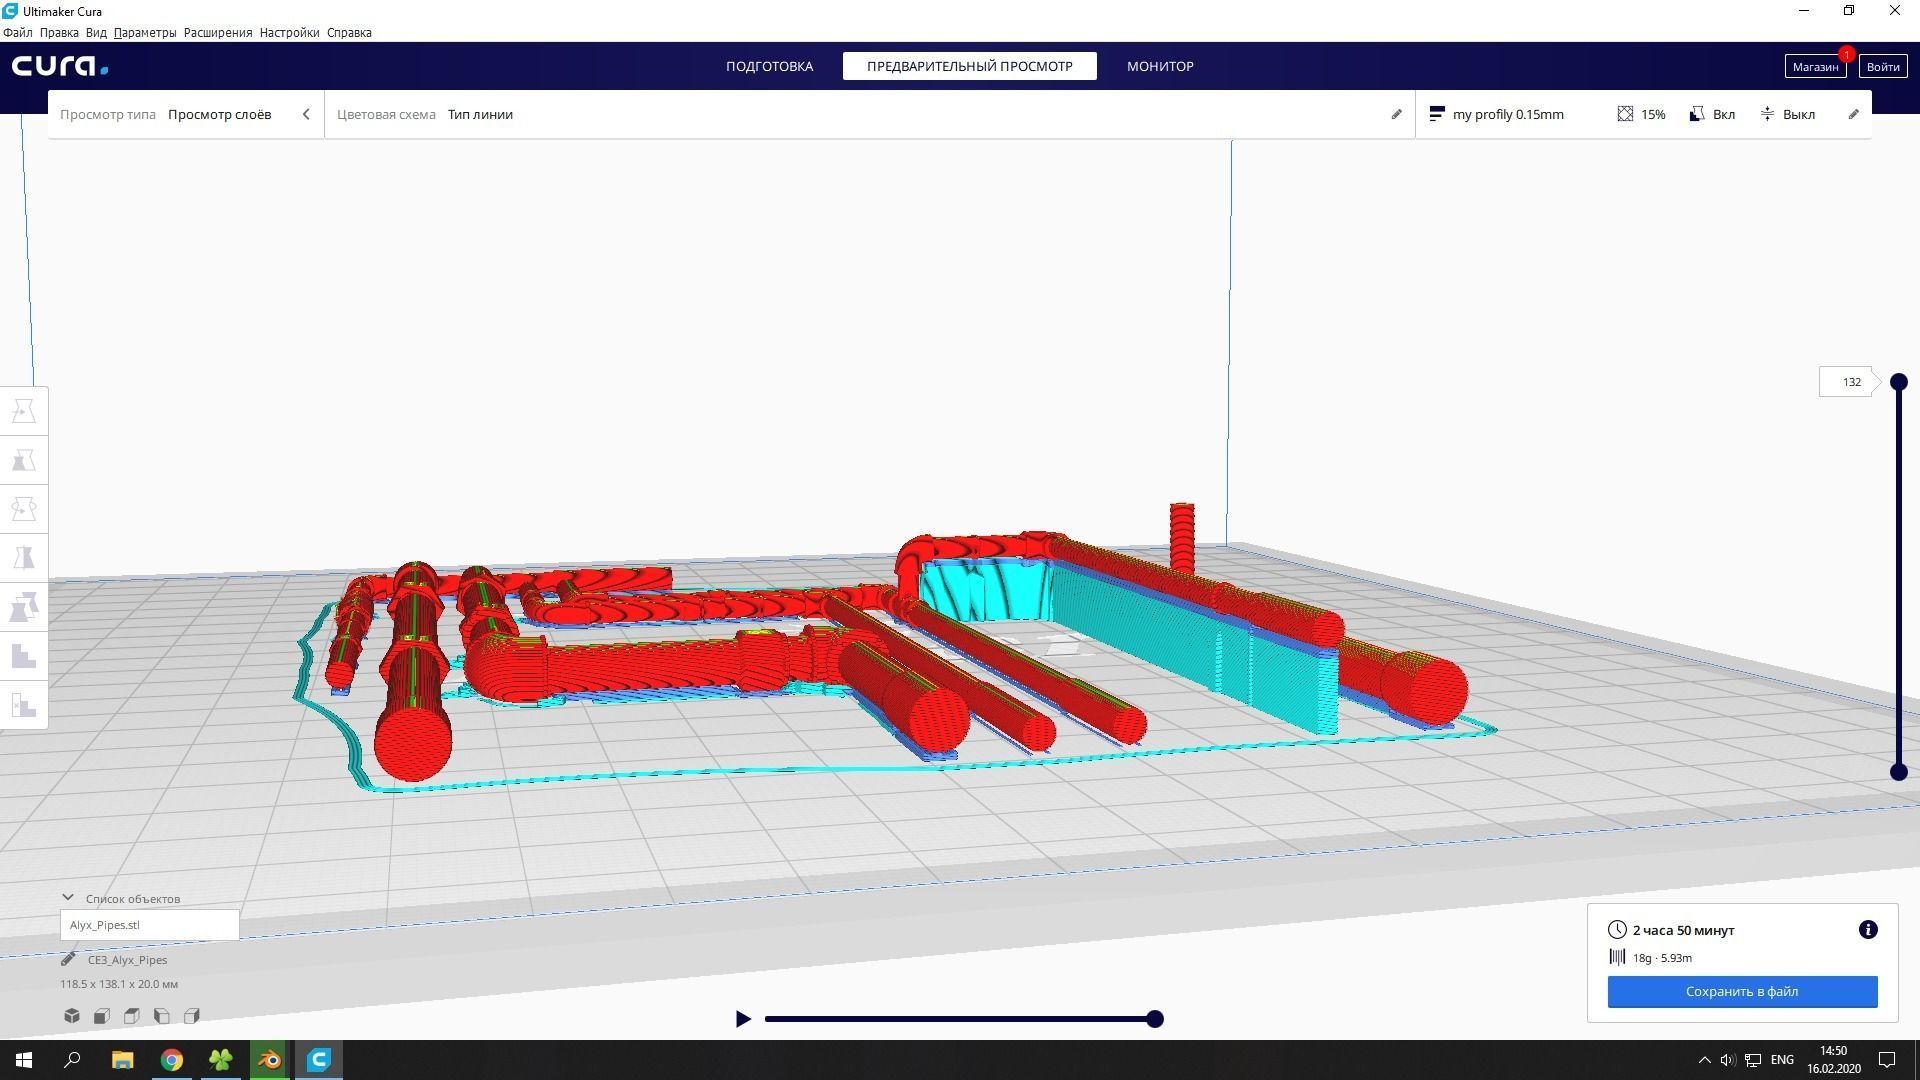
Task: Select the Scale tool in left toolbar
Action: [x=24, y=460]
